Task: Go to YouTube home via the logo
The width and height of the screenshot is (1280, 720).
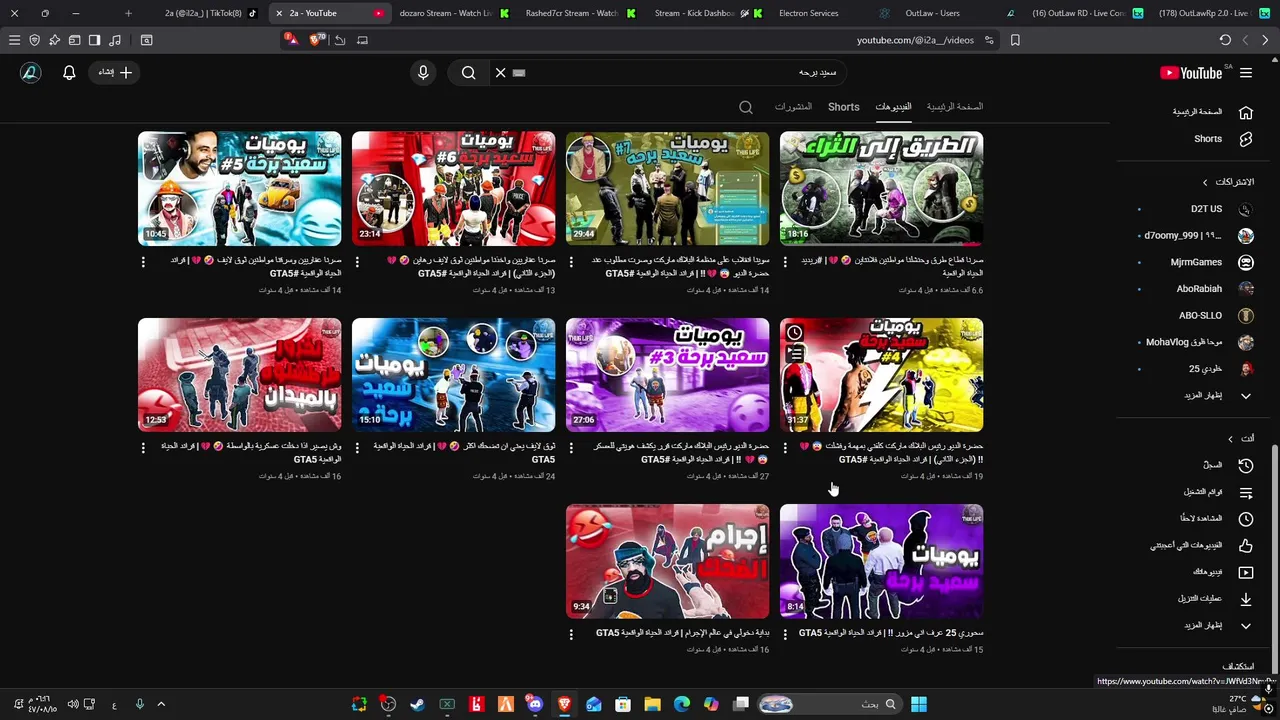Action: [x=1191, y=72]
